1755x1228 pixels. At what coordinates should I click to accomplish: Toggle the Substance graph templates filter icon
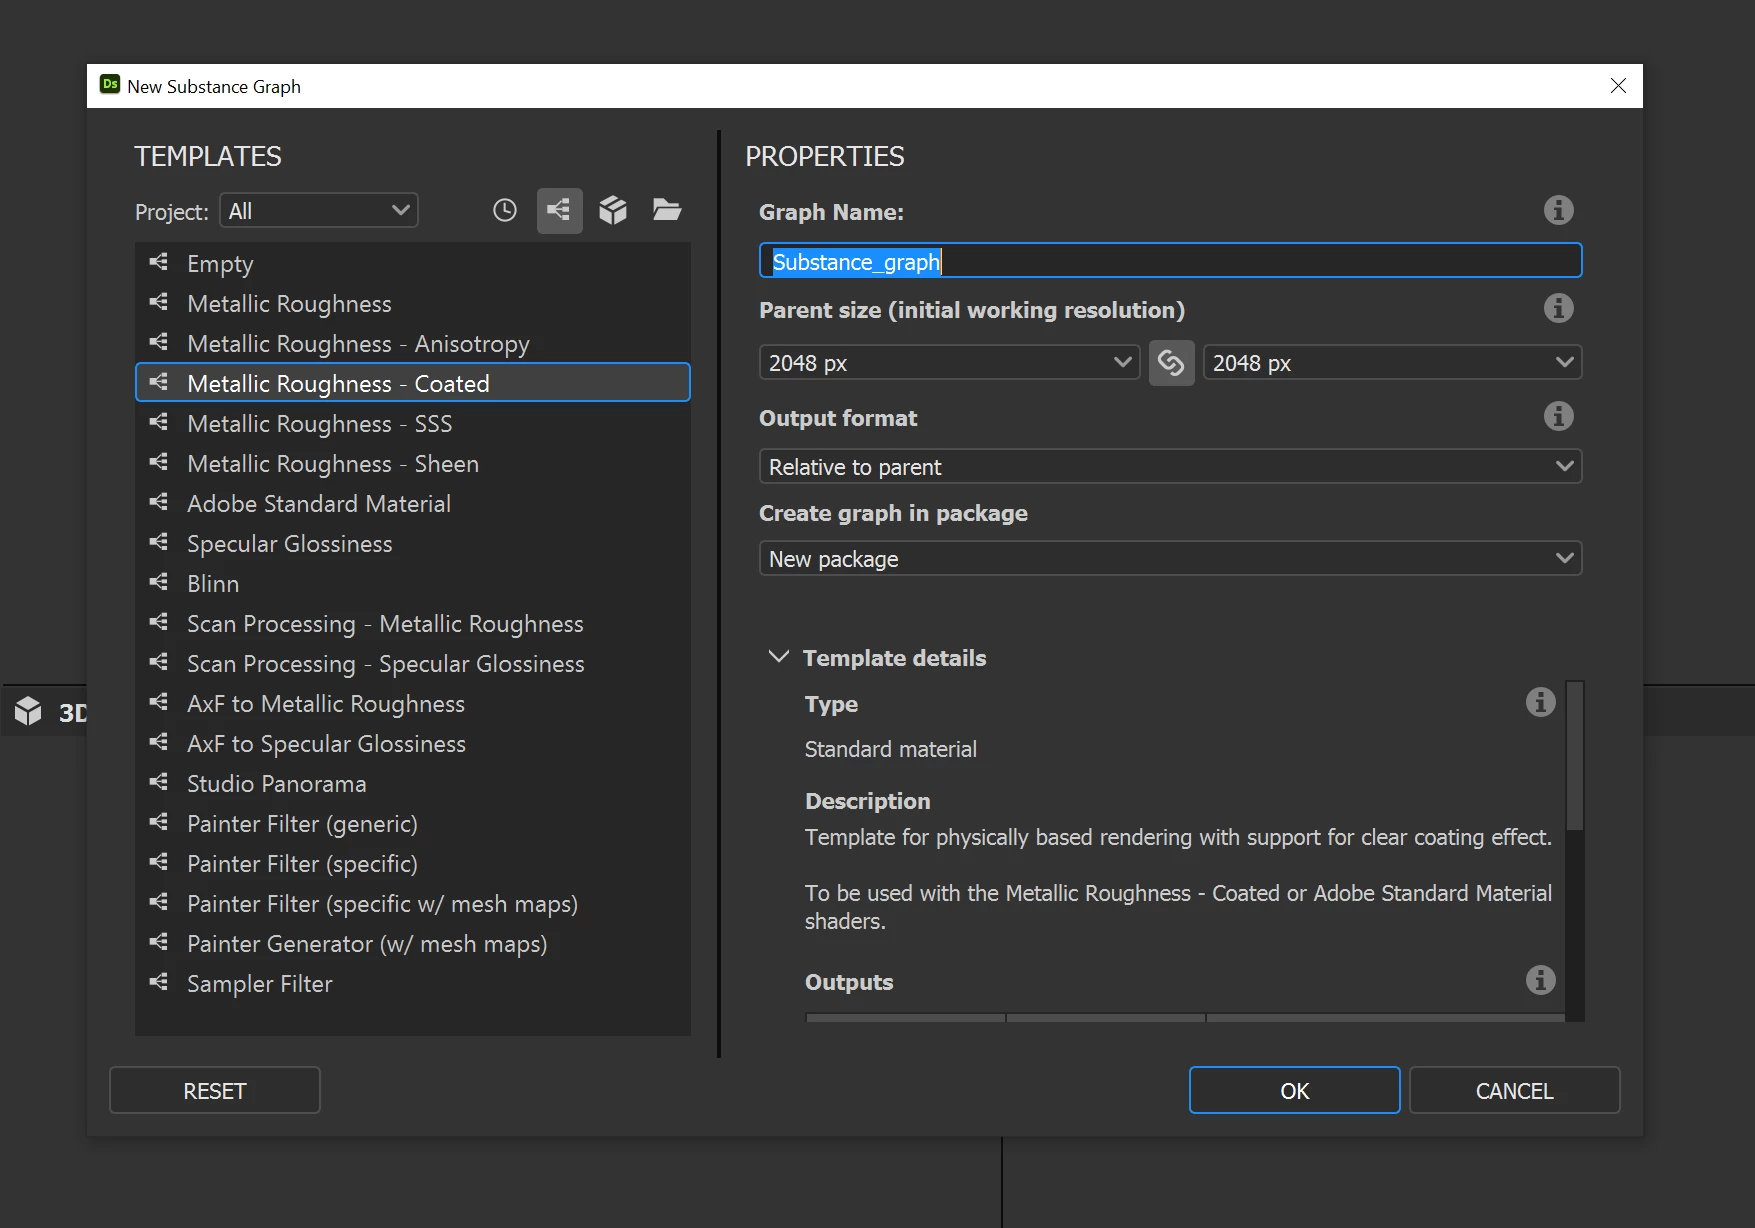559,210
